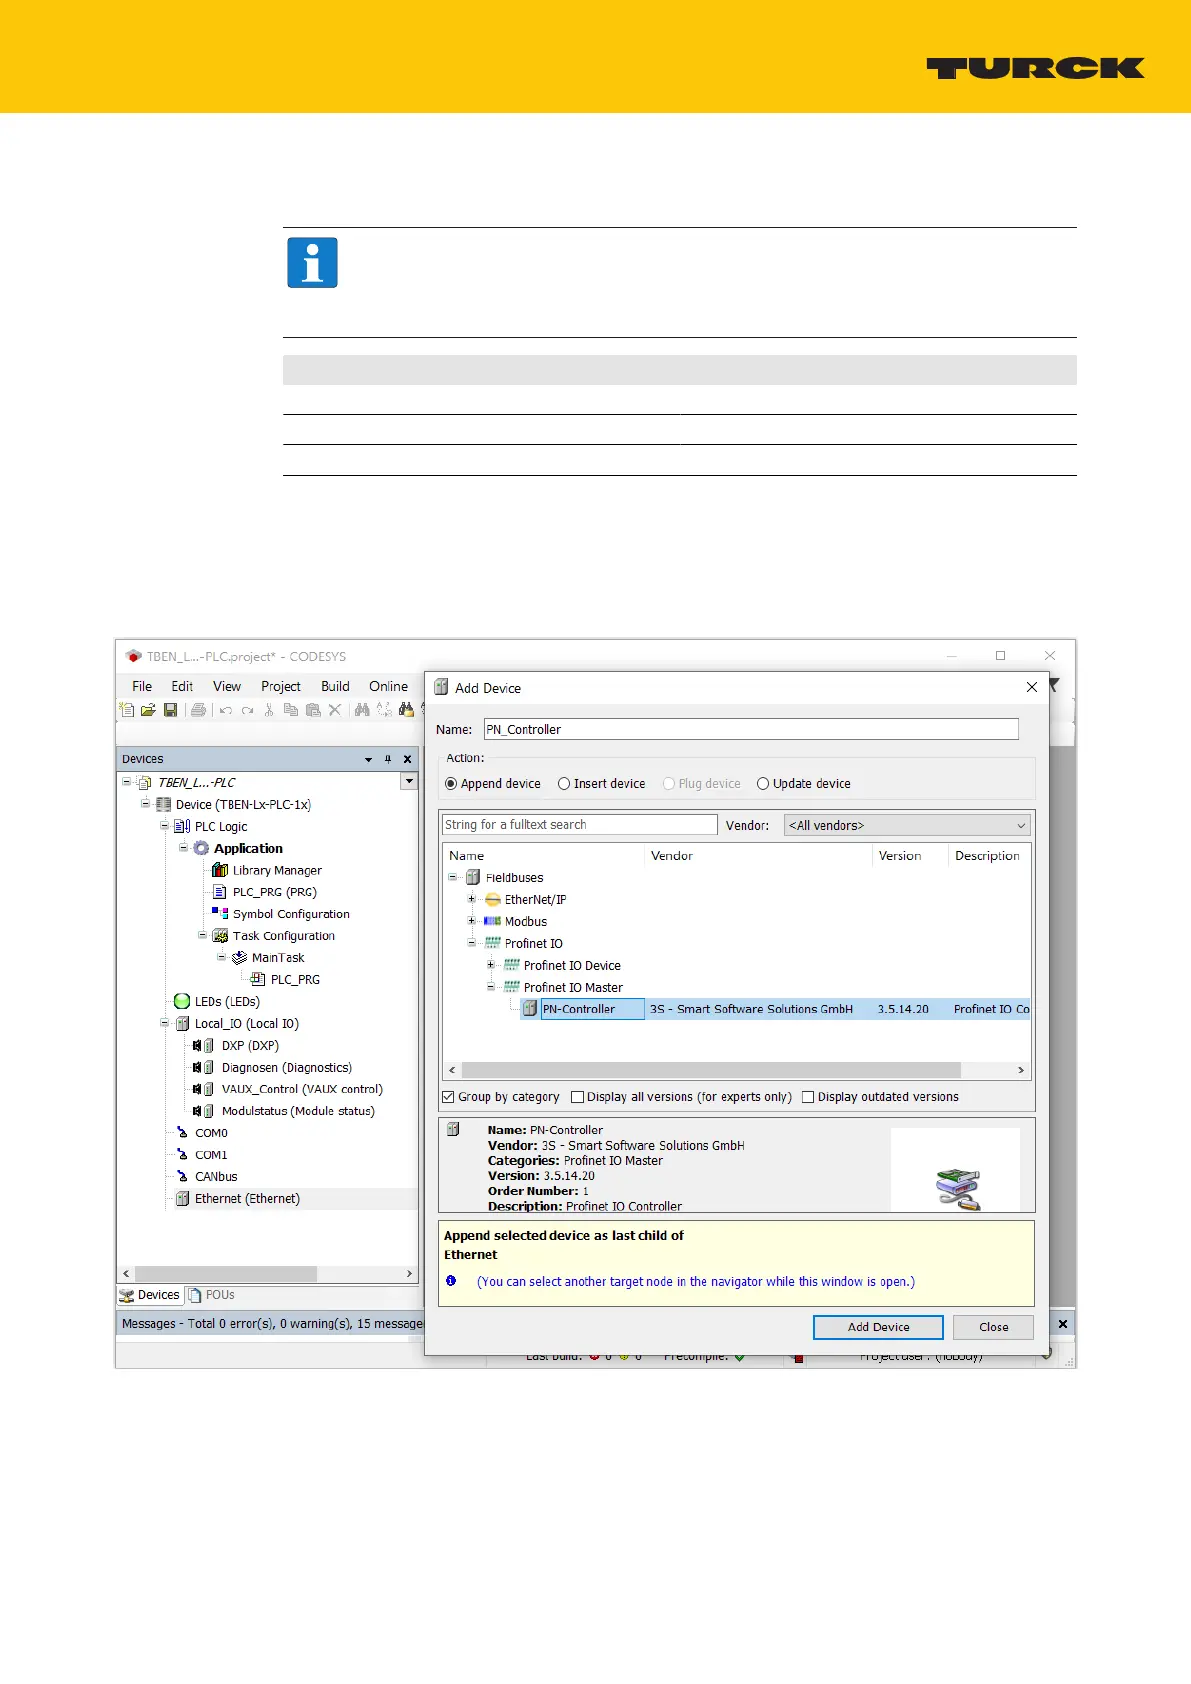Pin the Devices panel with pushpin icon
The image size is (1191, 1684).
click(x=388, y=759)
